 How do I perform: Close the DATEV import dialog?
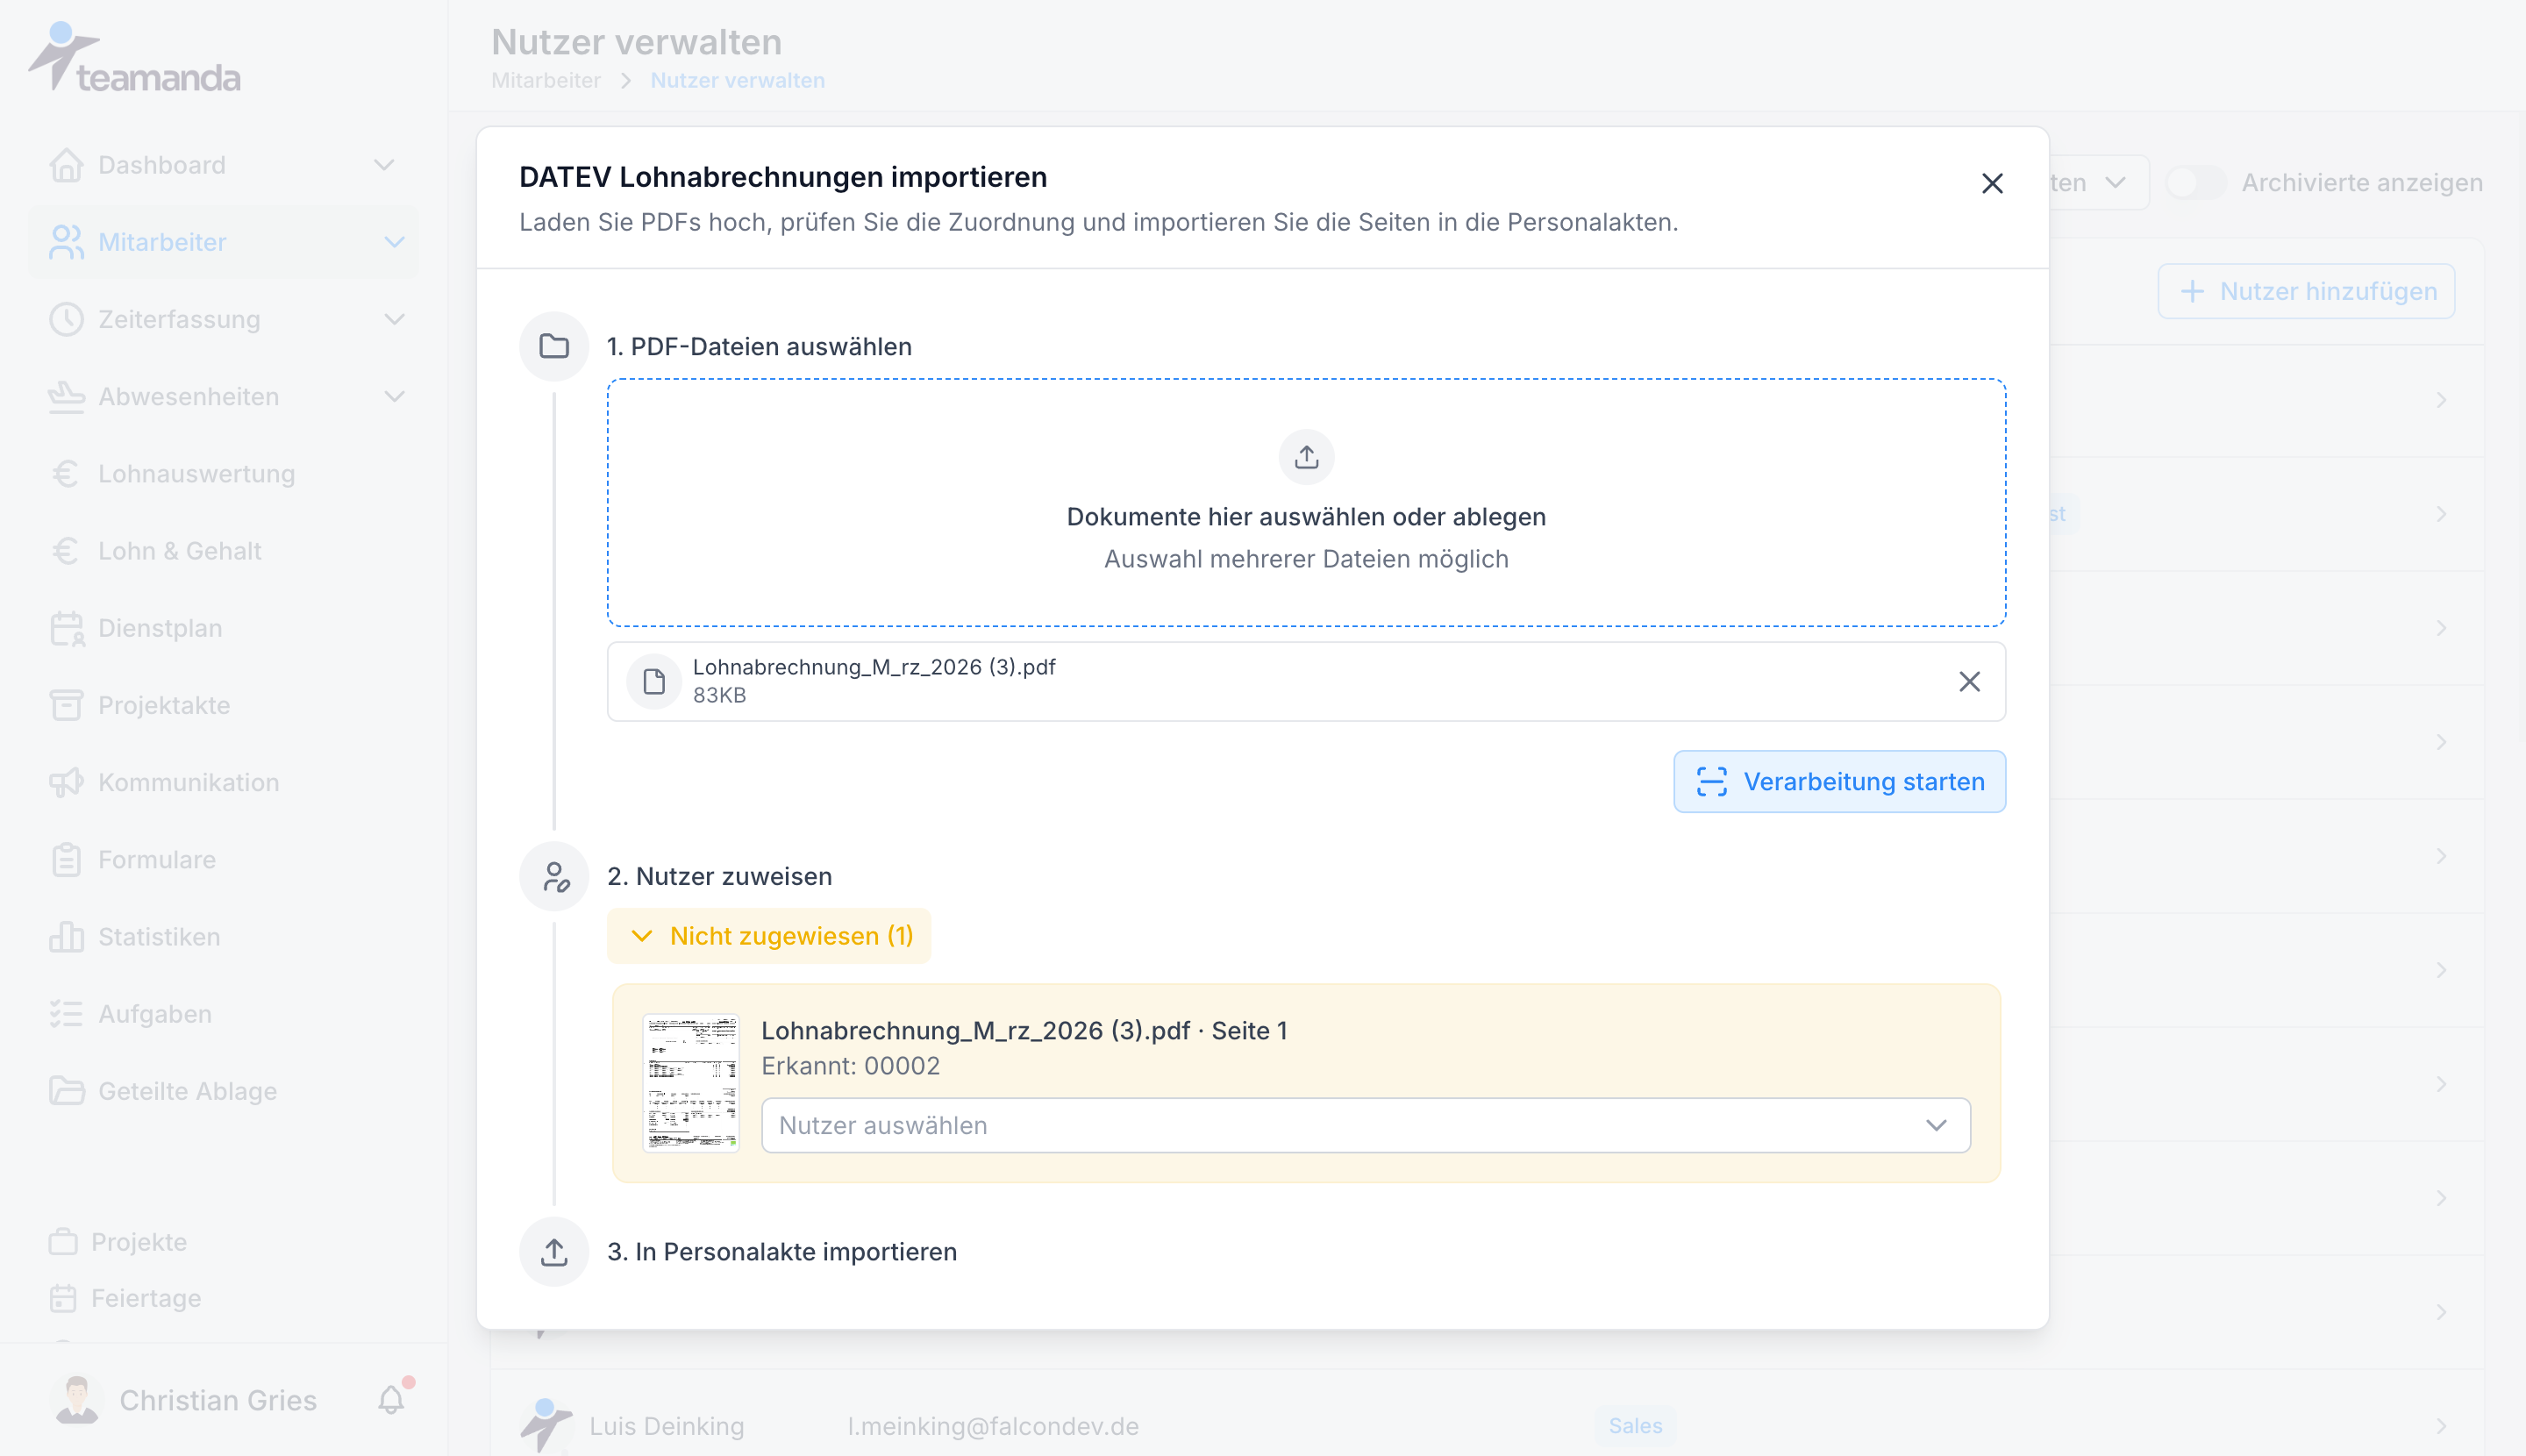coord(1992,183)
